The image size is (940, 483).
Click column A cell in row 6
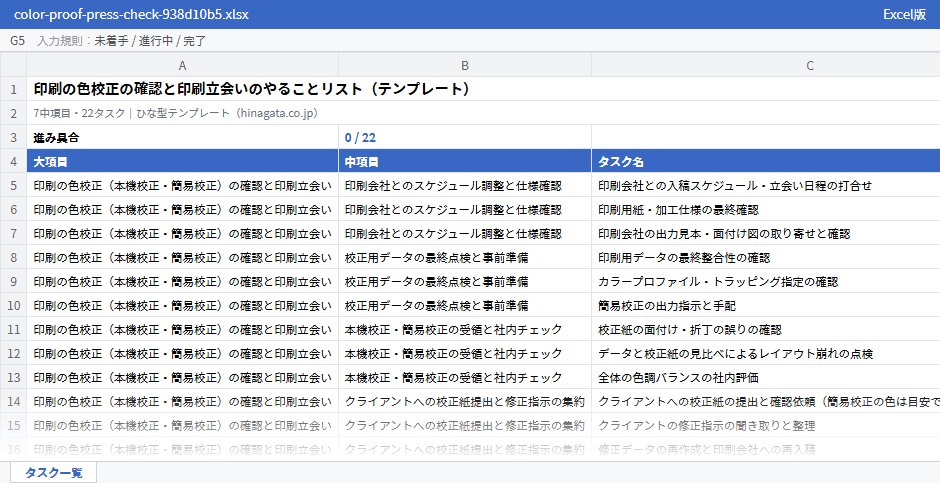tap(182, 210)
